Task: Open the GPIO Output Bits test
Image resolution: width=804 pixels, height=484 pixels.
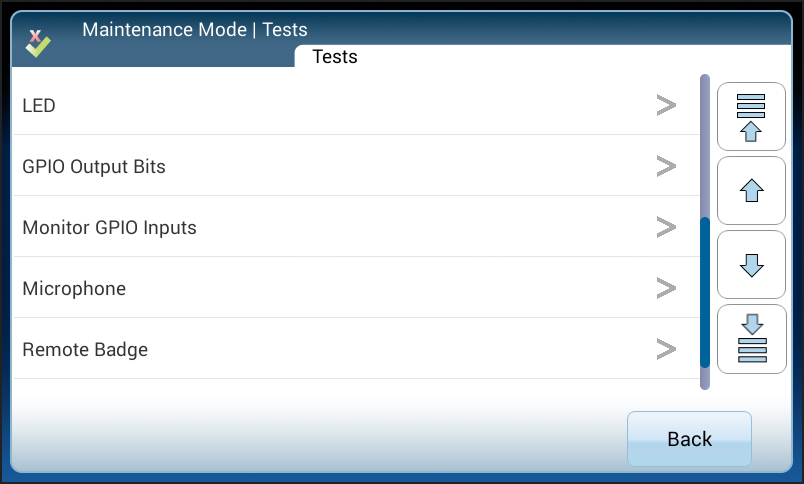Action: 94,166
